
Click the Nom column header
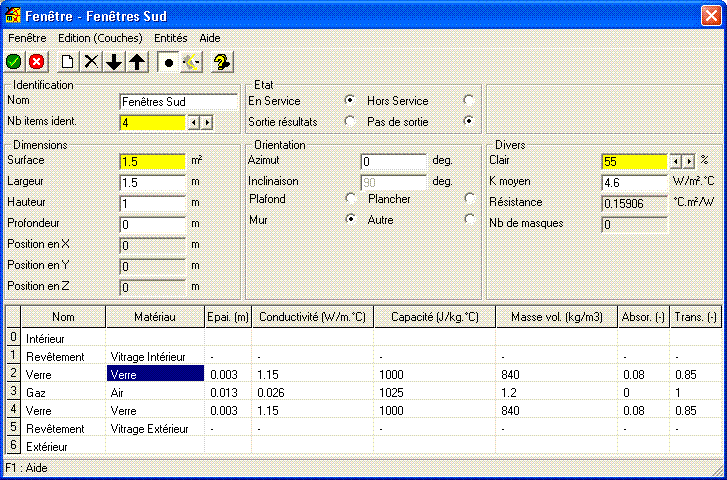pos(63,317)
